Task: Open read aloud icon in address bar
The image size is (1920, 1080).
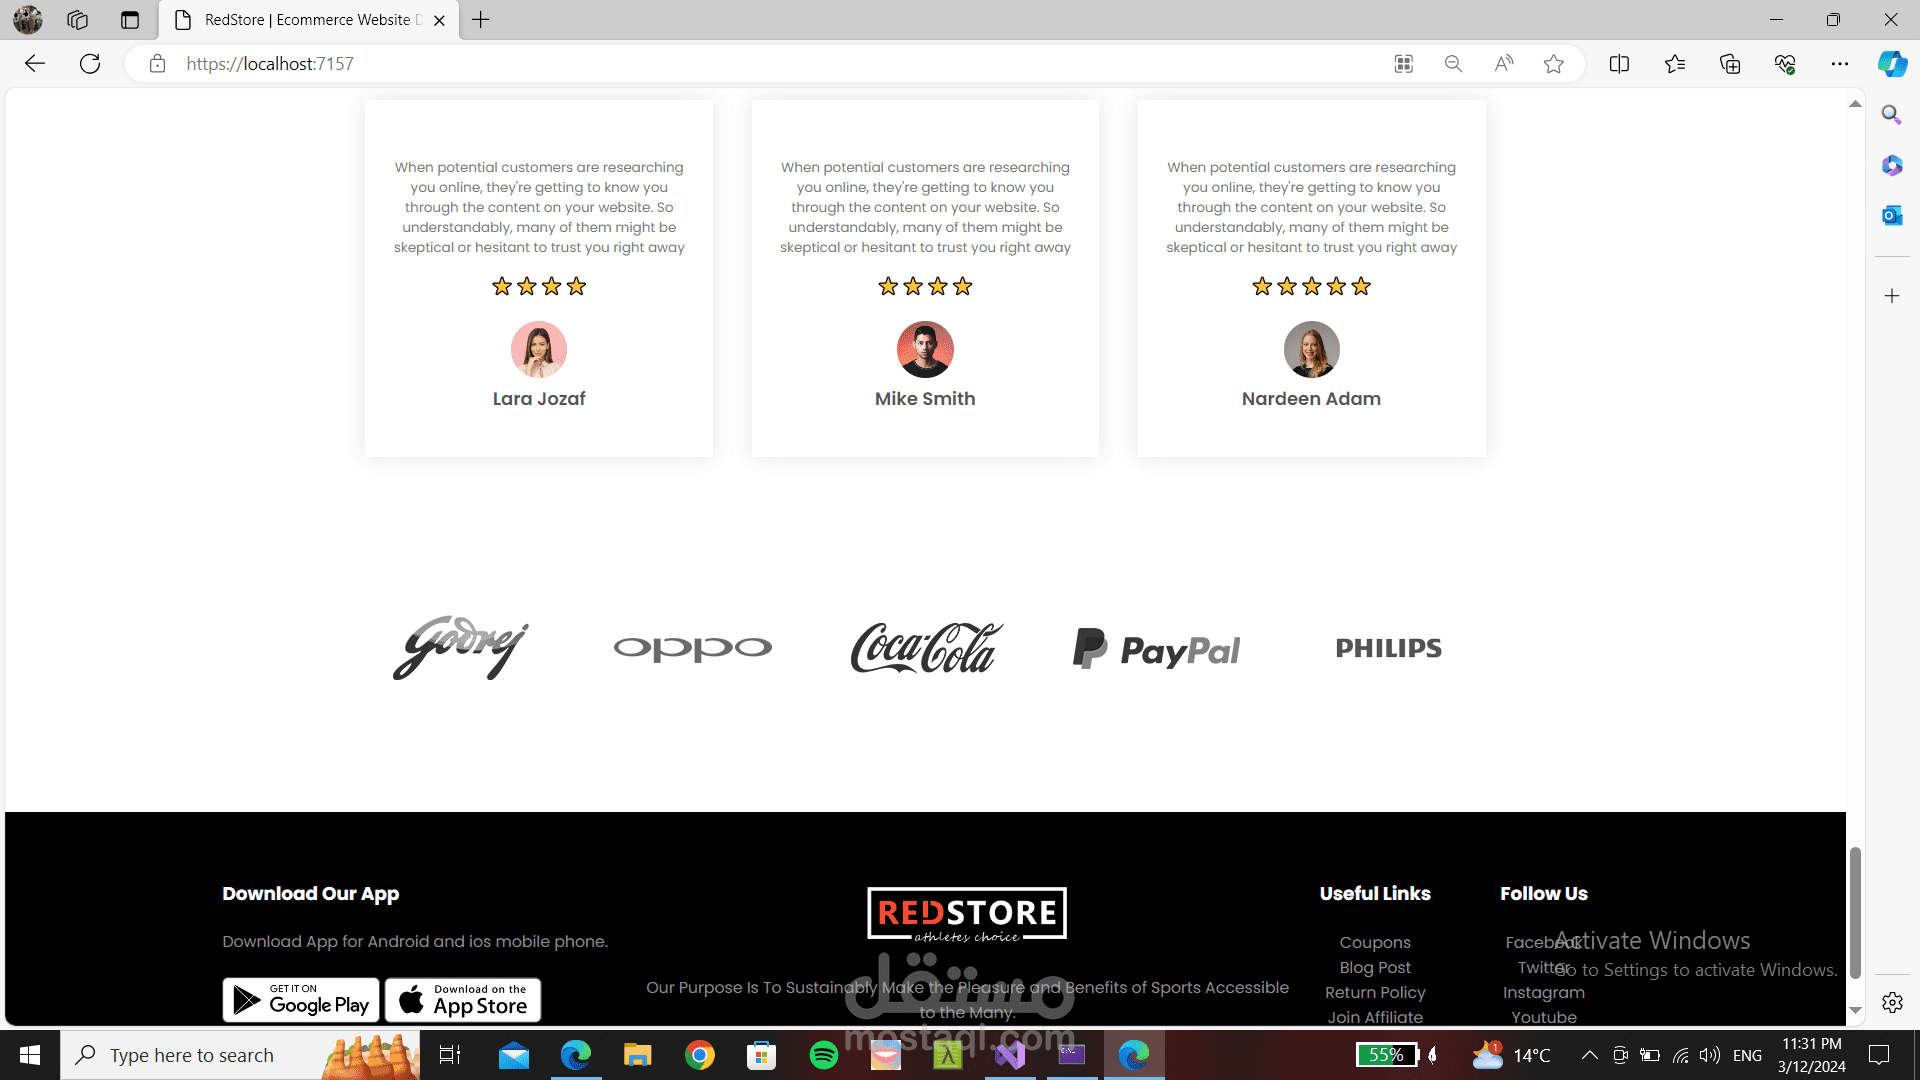Action: tap(1503, 64)
